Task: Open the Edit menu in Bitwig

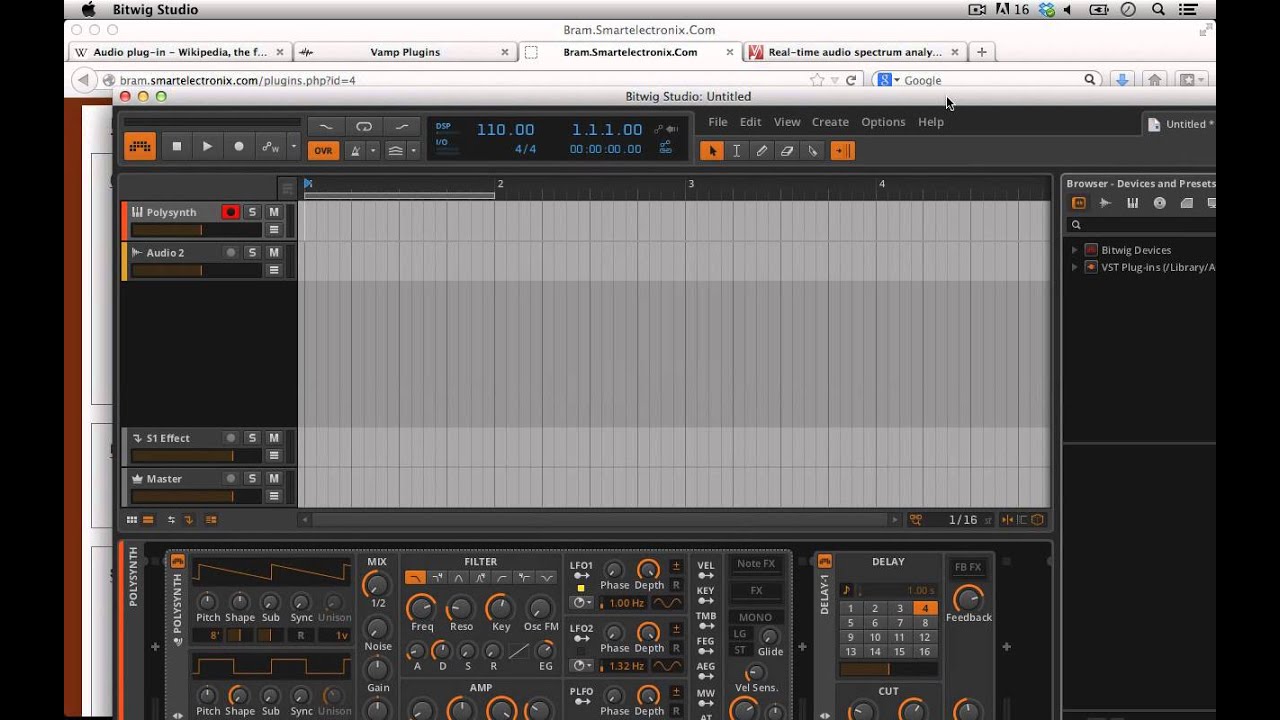Action: pos(750,122)
